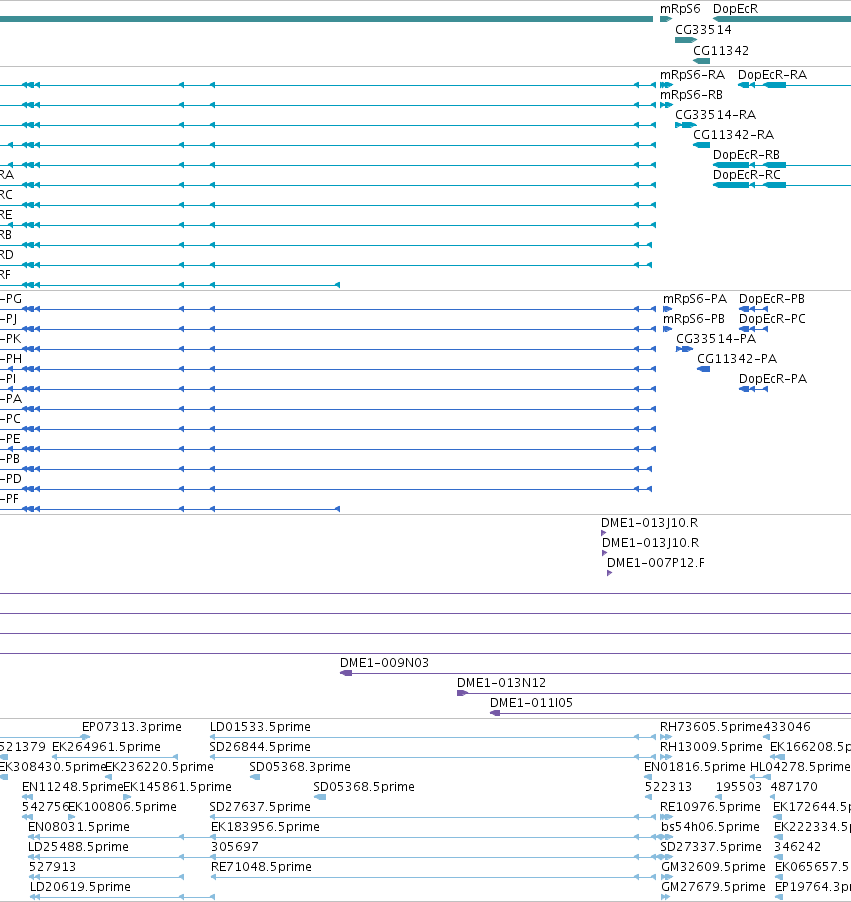Open EST bs54h06.5prime
The height and width of the screenshot is (902, 851).
point(666,837)
